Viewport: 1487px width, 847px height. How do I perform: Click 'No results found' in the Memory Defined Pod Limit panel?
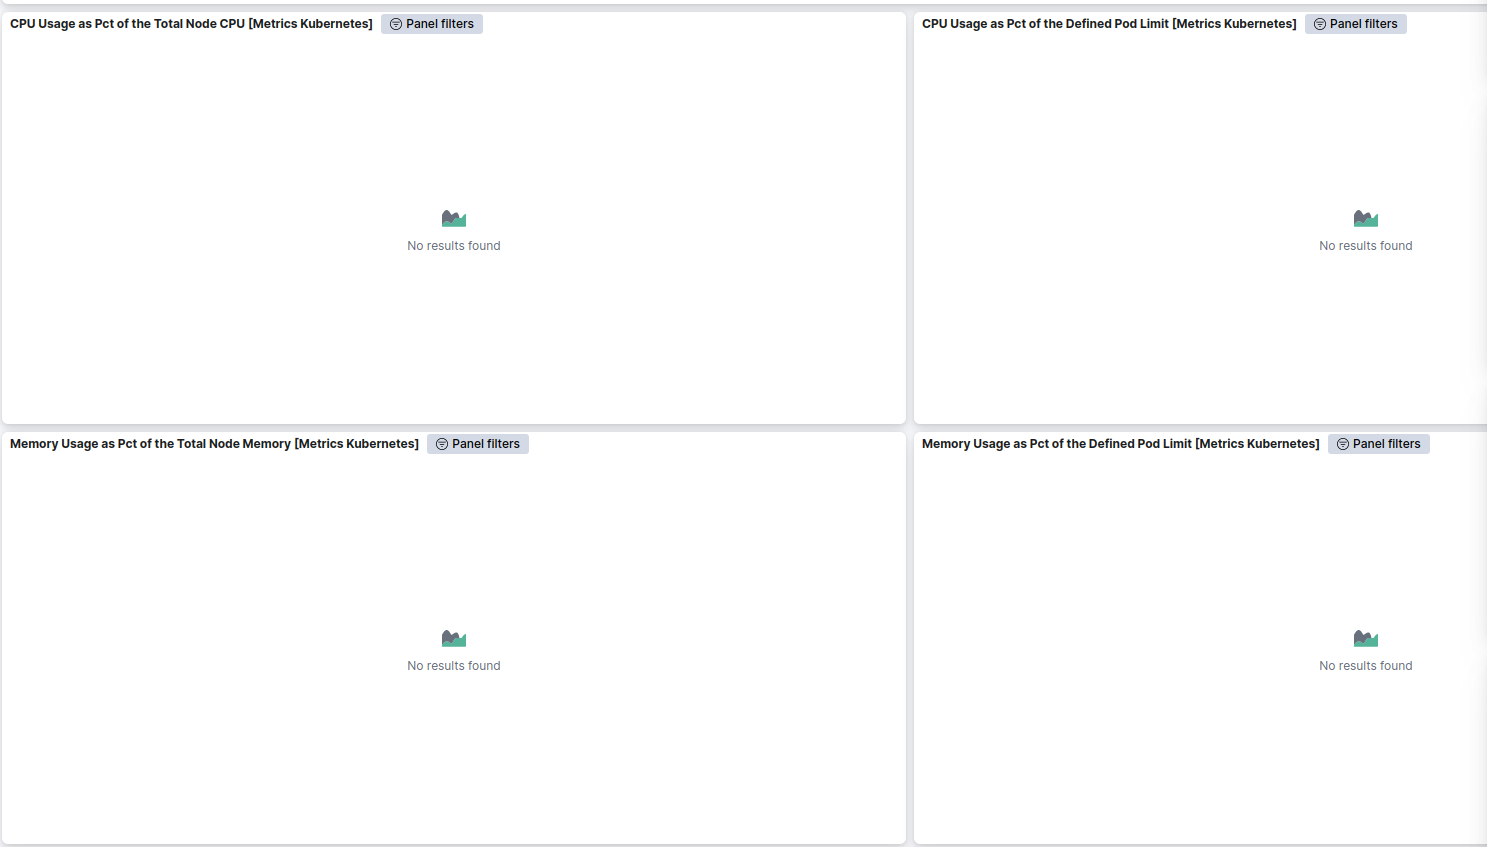coord(1366,666)
